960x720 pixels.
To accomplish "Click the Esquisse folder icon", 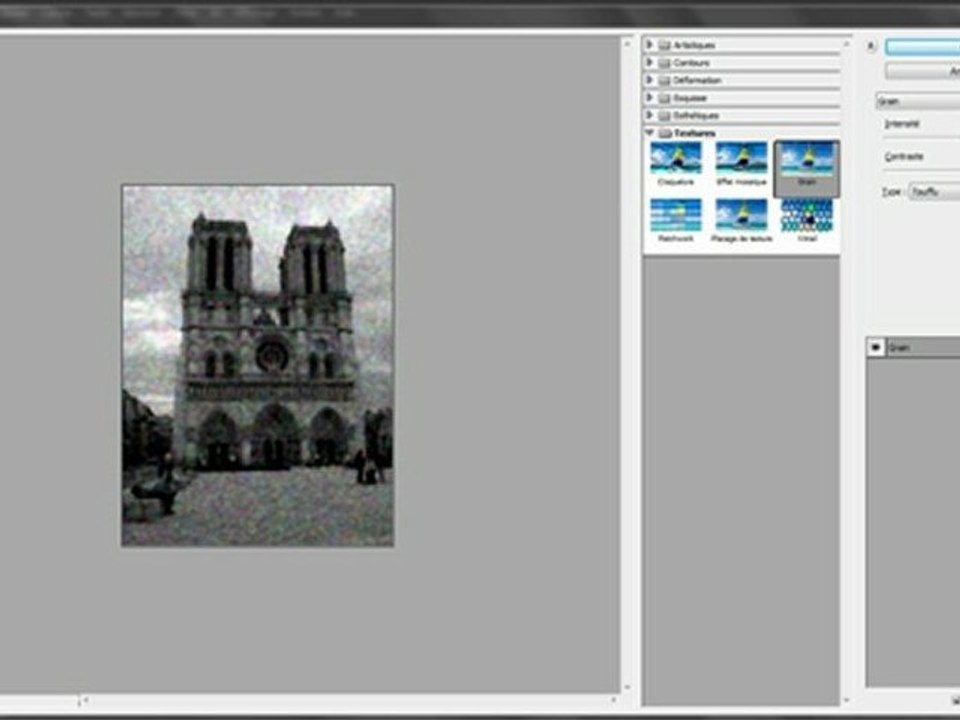I will pyautogui.click(x=665, y=98).
